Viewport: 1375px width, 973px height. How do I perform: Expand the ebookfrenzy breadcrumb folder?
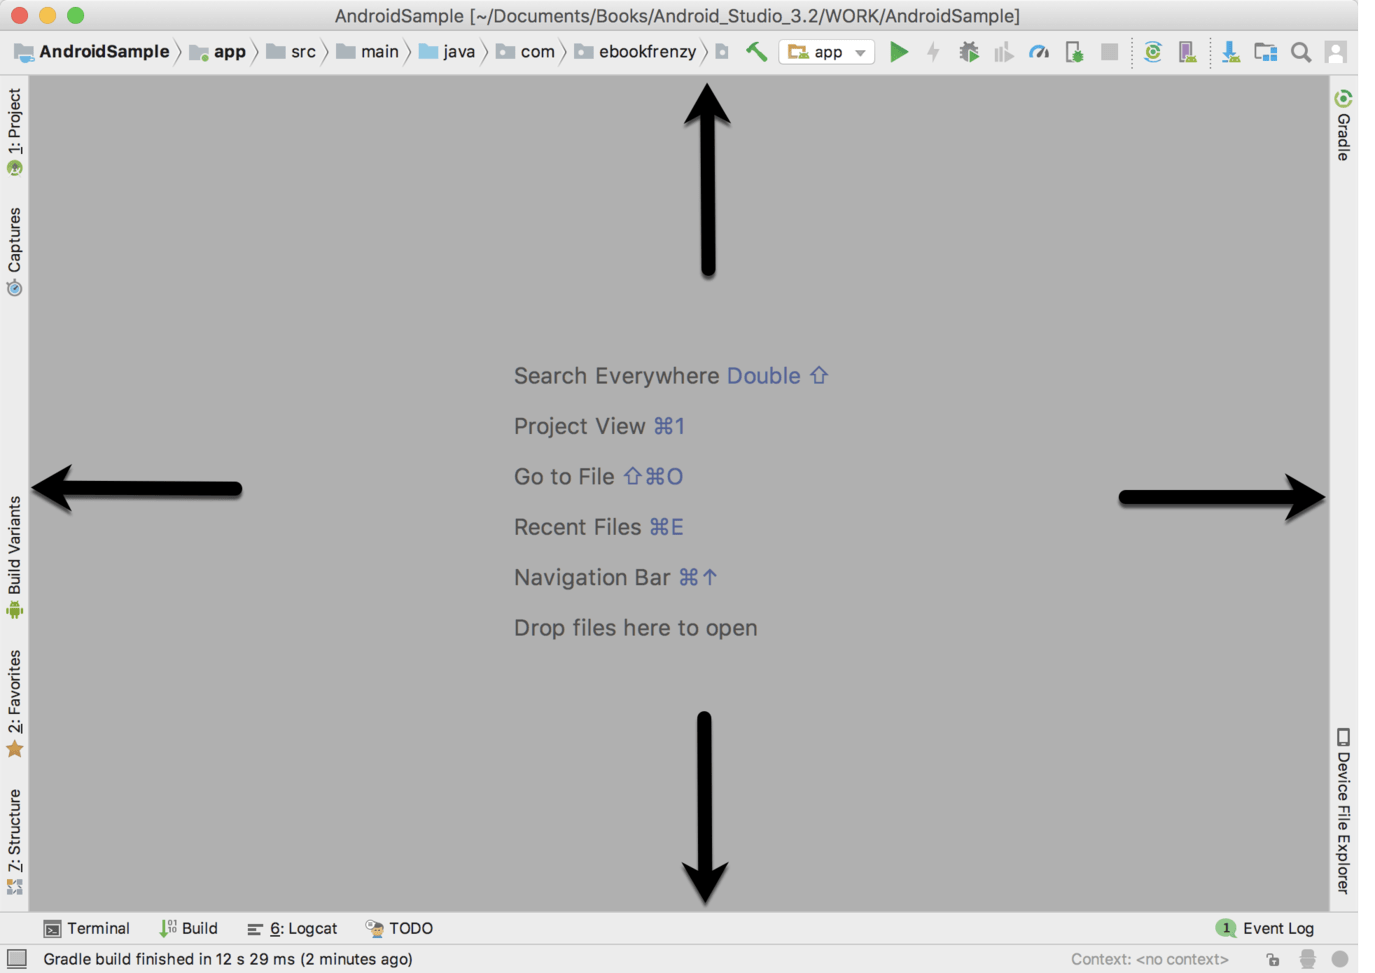636,52
